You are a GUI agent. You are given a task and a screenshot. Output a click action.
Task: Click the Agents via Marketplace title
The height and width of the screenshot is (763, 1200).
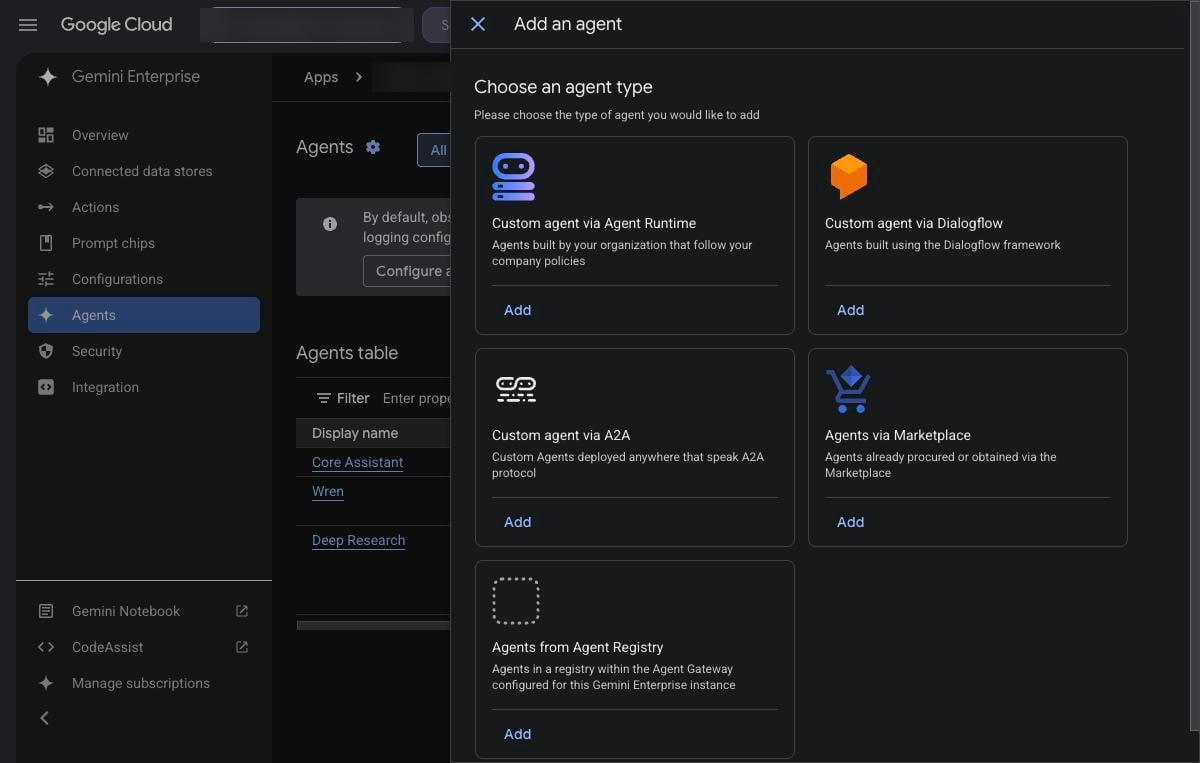(898, 435)
